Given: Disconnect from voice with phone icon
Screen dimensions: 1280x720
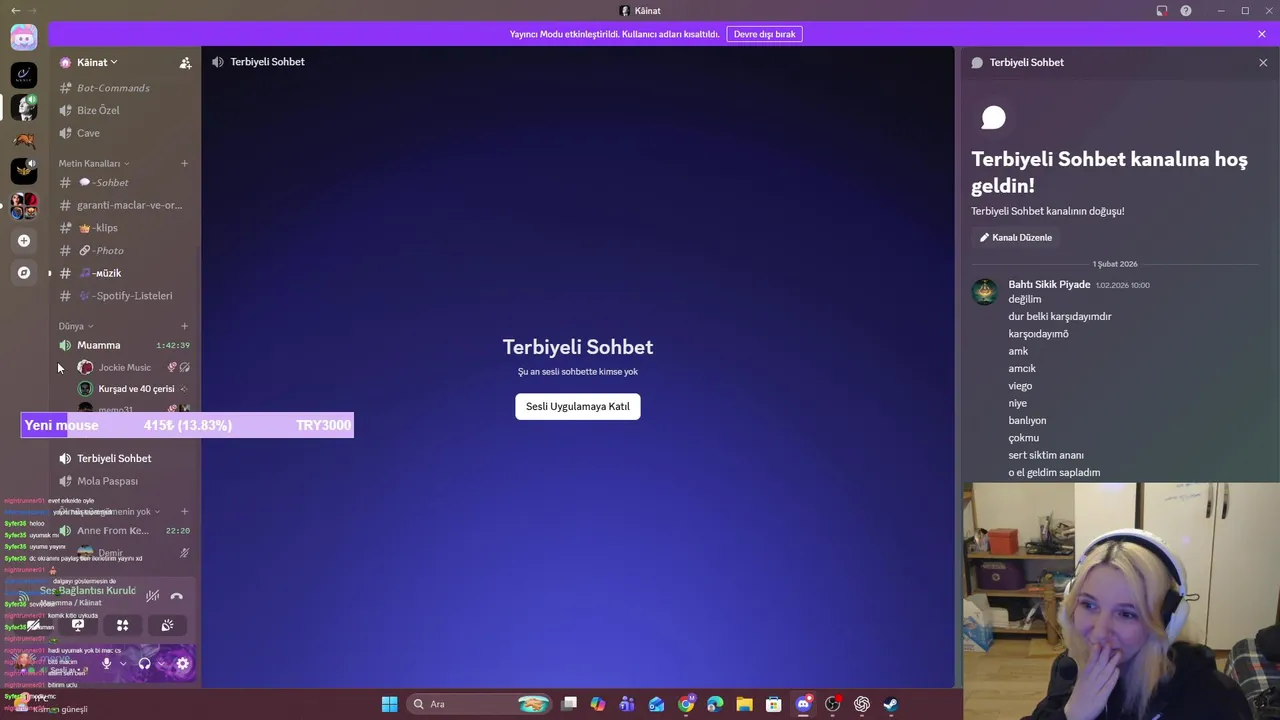Looking at the screenshot, I should point(177,596).
